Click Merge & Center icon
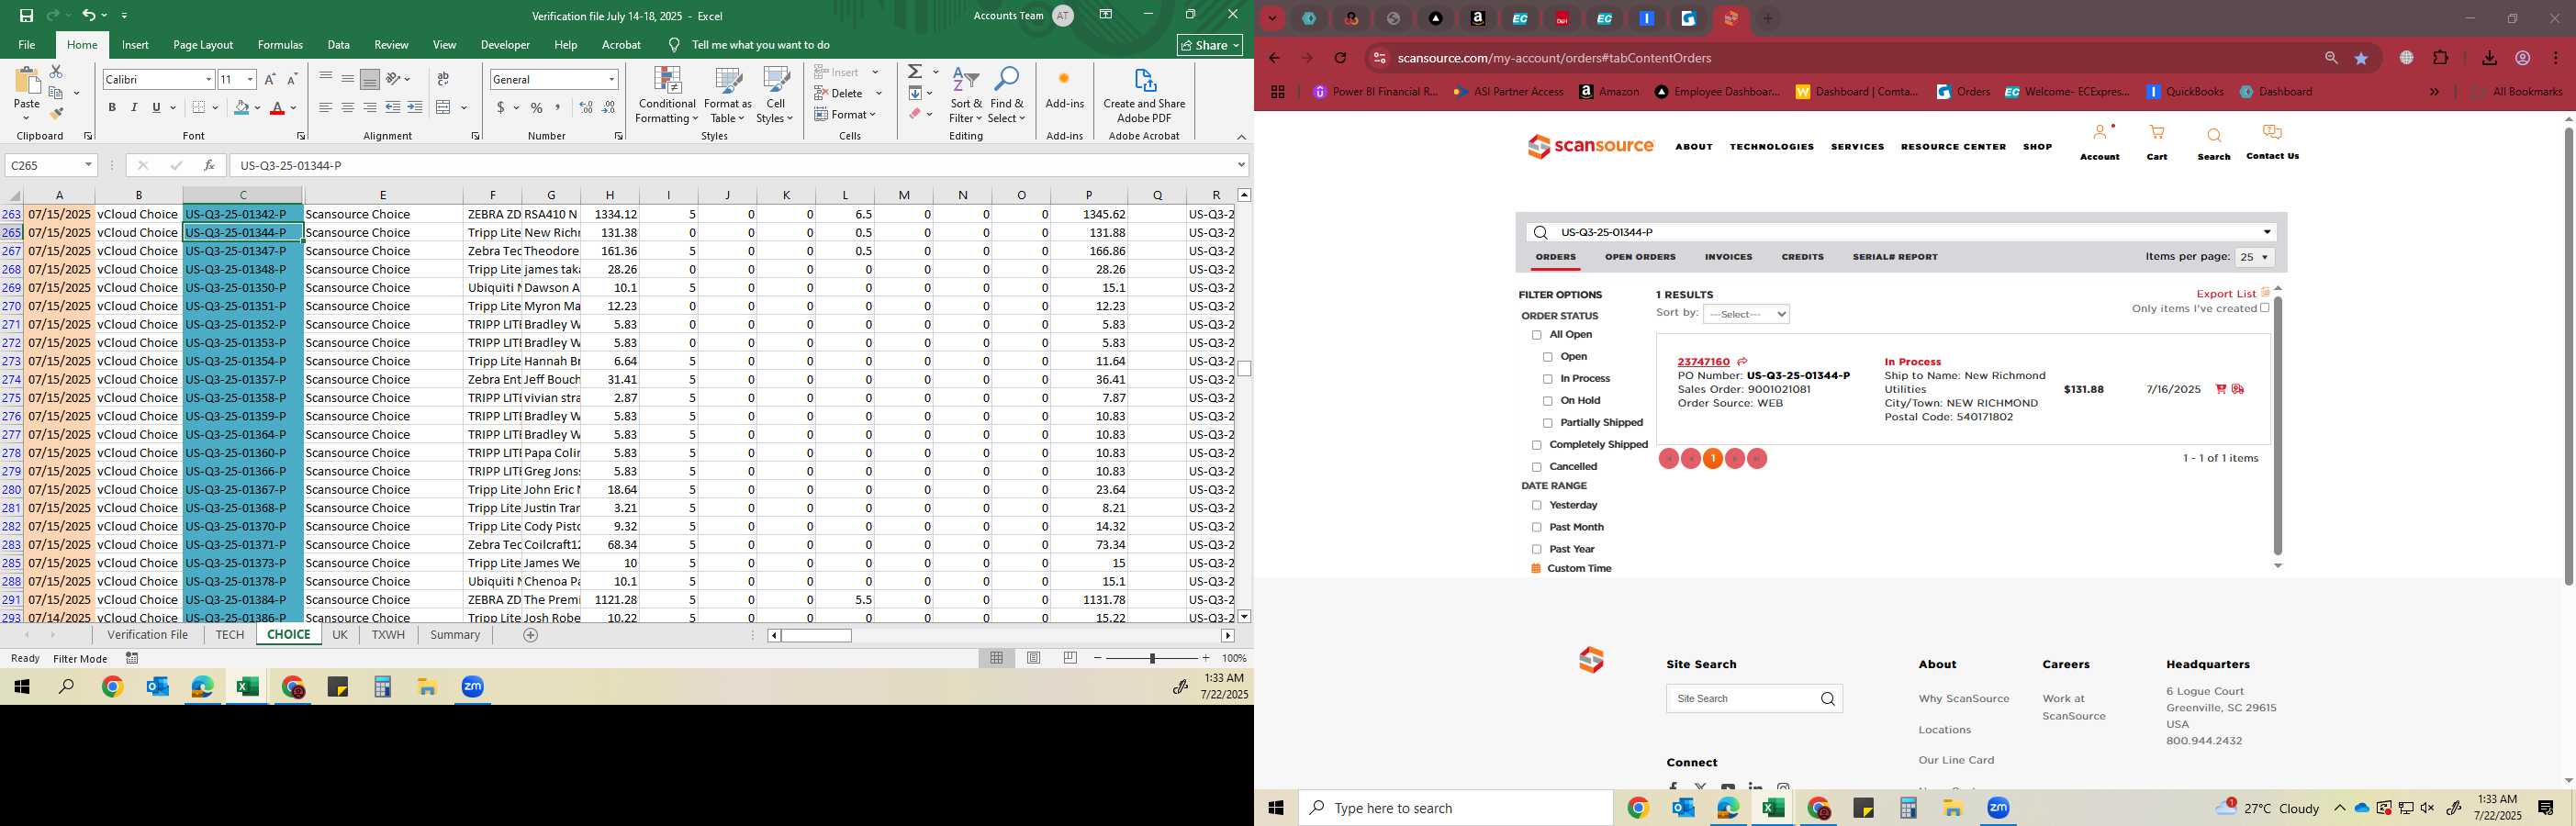The width and height of the screenshot is (2576, 826). tap(444, 107)
